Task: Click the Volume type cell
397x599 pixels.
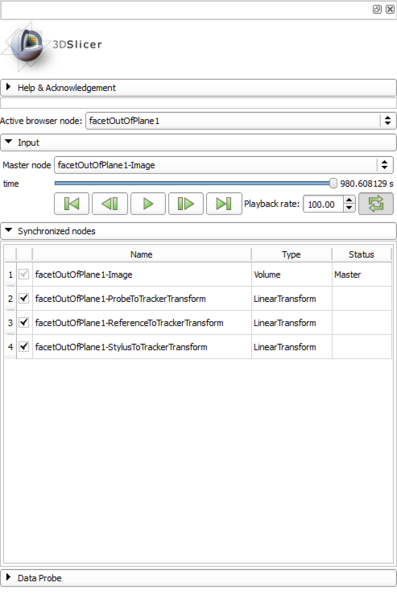Action: 292,275
